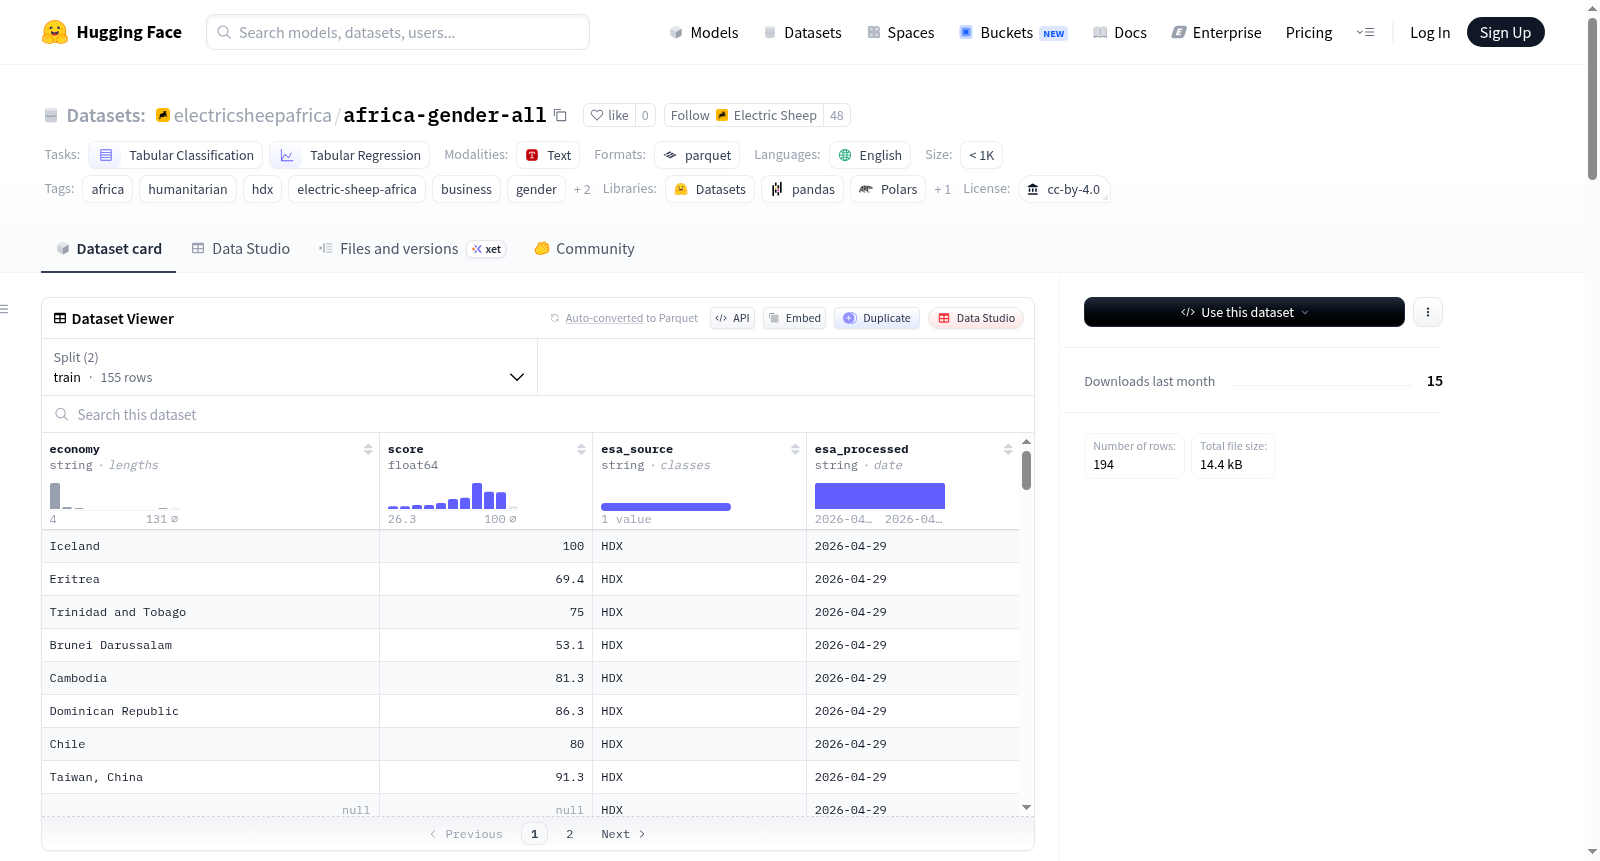Like the dataset with the heart button
The height and width of the screenshot is (861, 1600).
click(609, 115)
